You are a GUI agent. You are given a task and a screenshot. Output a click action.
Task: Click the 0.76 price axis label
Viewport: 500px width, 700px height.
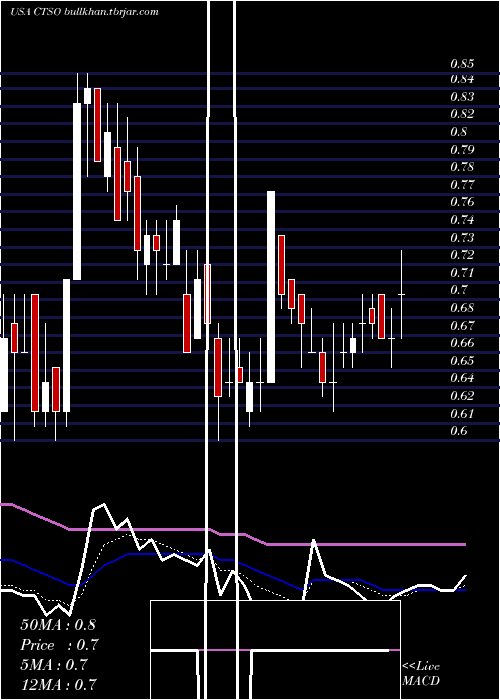(462, 202)
